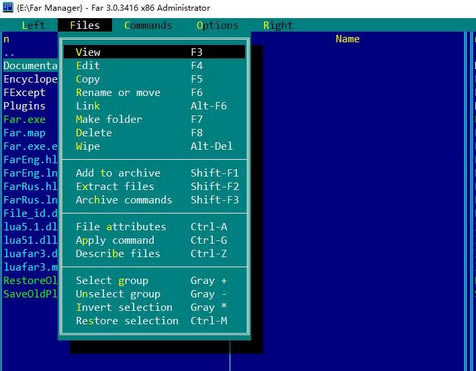Choose Unselect group entry
The height and width of the screenshot is (371, 476).
[154, 294]
